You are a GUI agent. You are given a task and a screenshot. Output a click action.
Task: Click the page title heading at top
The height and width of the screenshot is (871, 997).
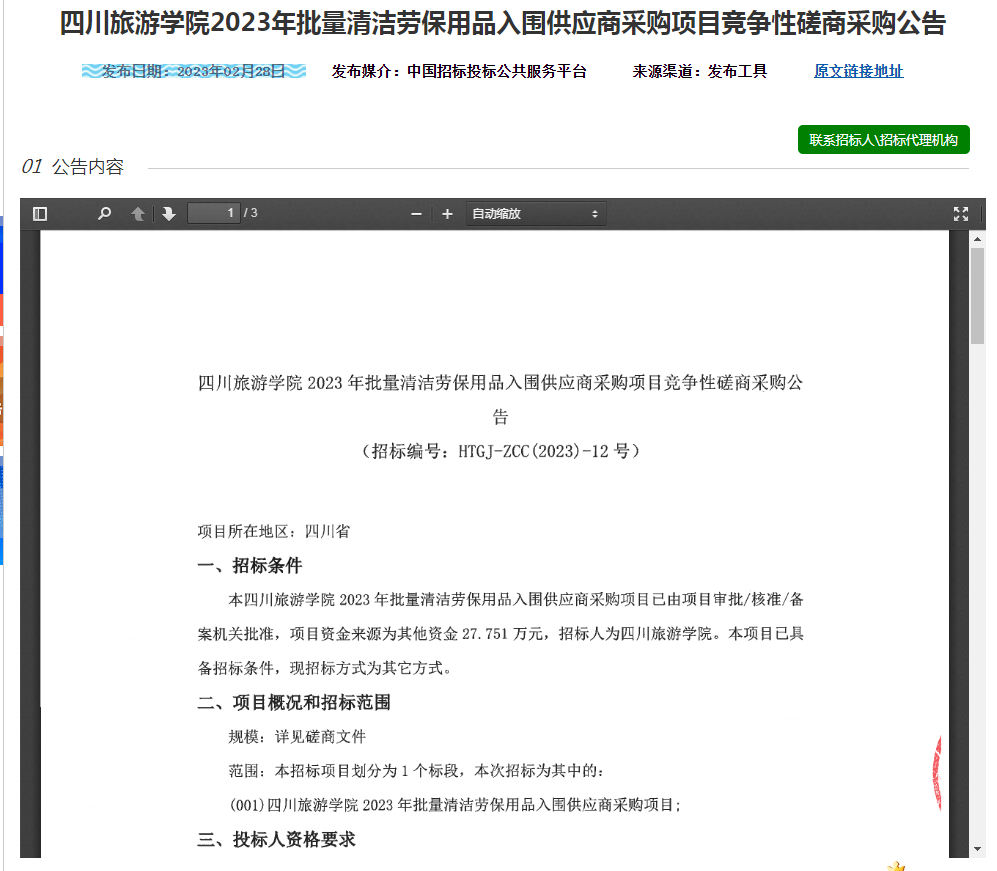click(x=503, y=24)
